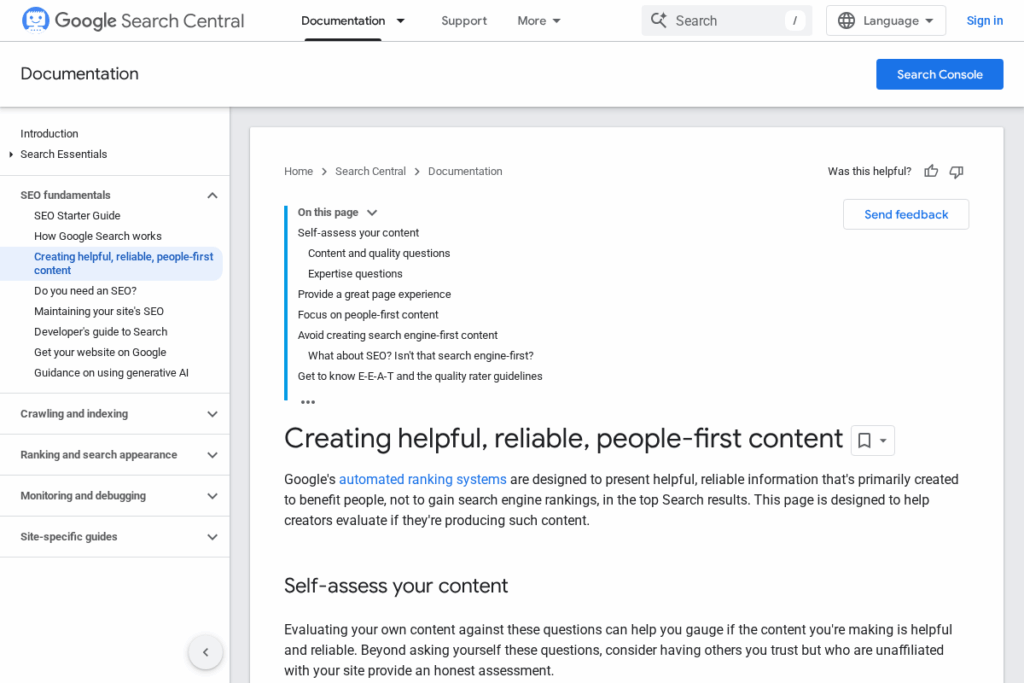Jump to Expertise questions section
1024x683 pixels.
[x=355, y=274]
